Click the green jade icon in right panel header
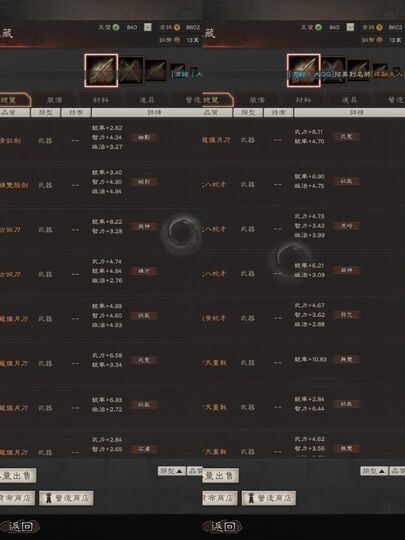This screenshot has width=405, height=540. [319, 27]
